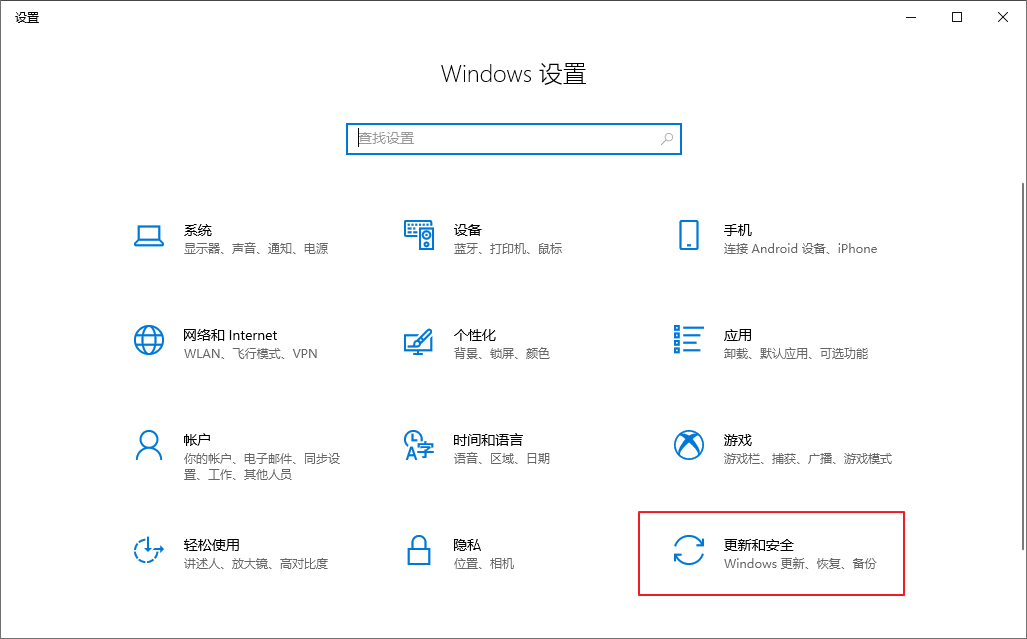Click the text WLAN、飞行模式、VPN
The width and height of the screenshot is (1027, 639).
(251, 354)
